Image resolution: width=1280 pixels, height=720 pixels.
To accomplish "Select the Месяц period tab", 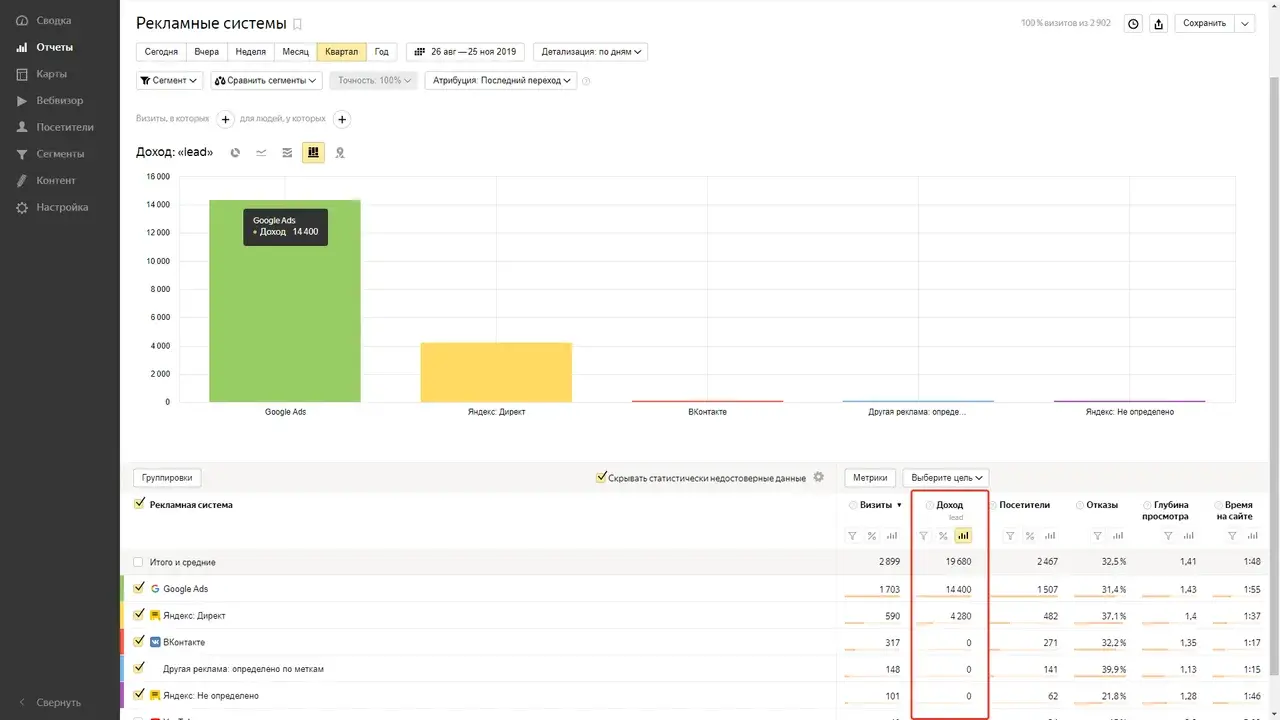I will point(295,52).
